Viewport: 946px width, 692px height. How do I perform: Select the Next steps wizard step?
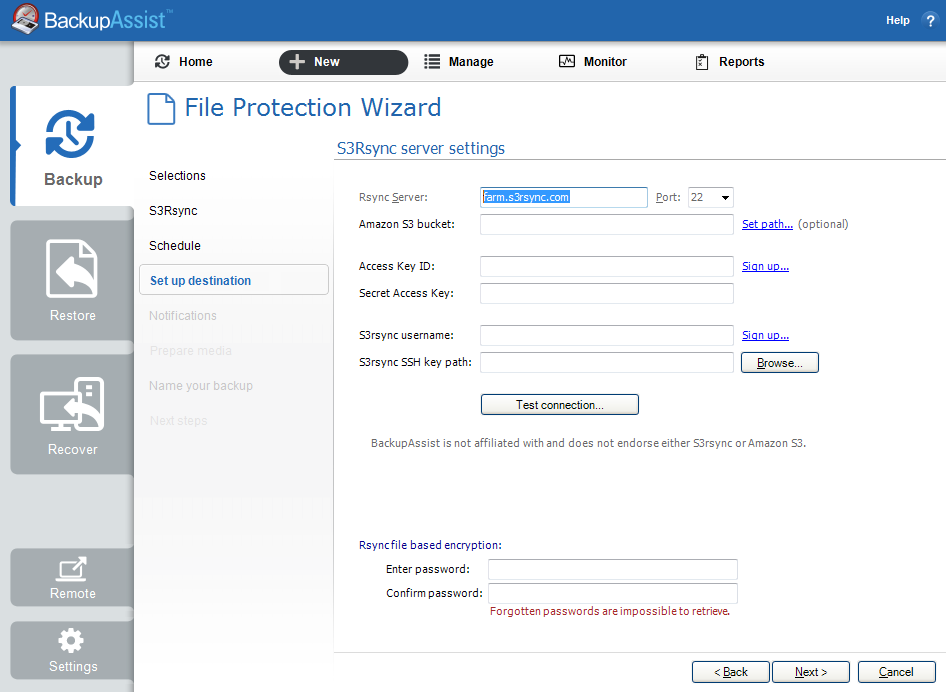pyautogui.click(x=179, y=421)
